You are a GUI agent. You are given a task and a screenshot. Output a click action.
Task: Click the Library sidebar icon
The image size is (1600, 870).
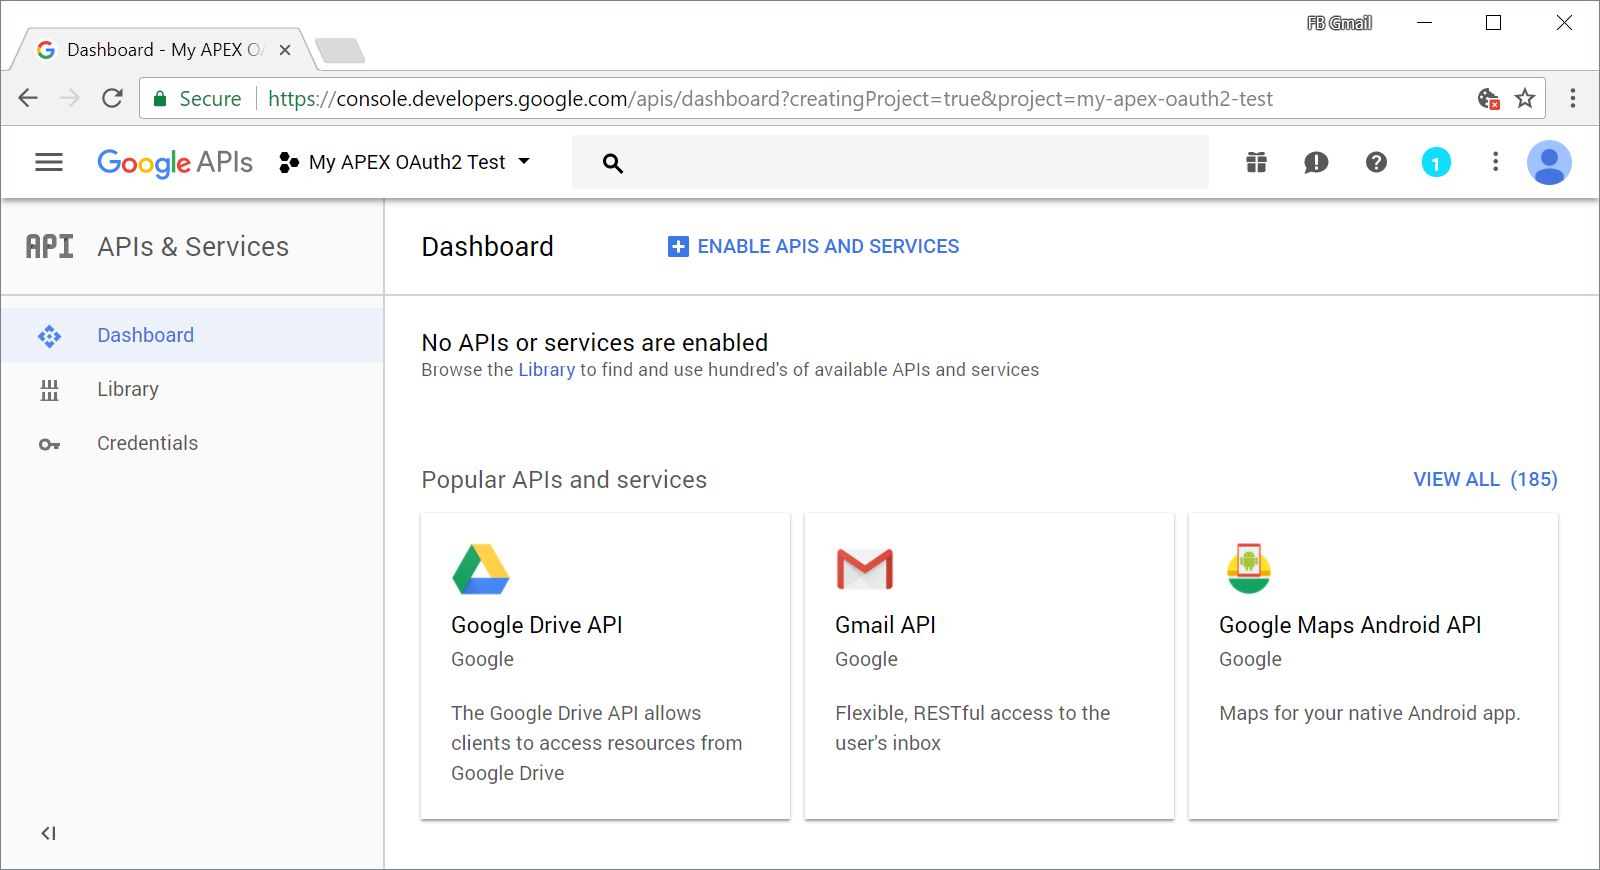(49, 390)
